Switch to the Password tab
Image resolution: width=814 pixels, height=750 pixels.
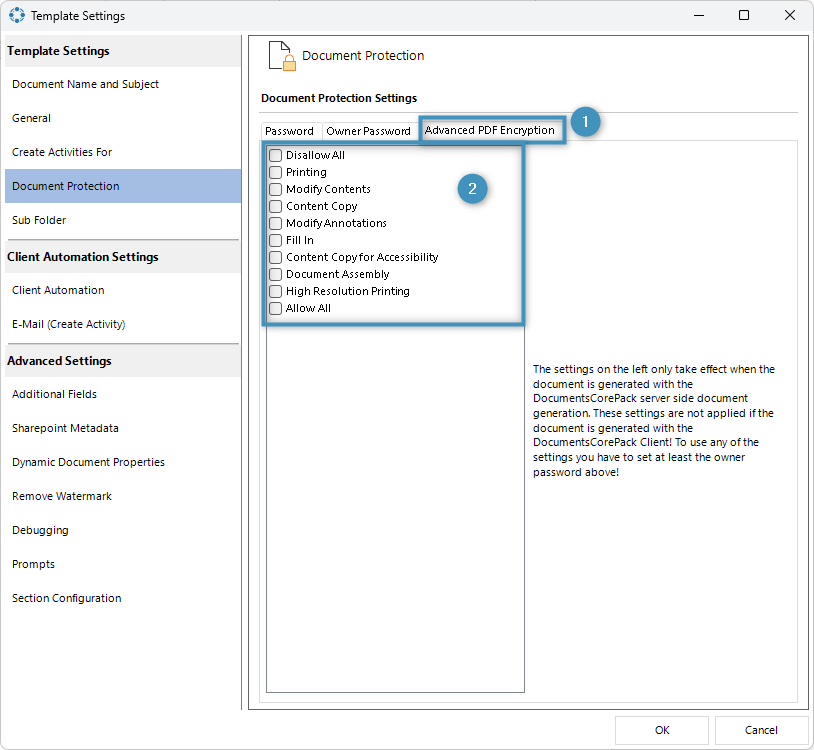pyautogui.click(x=290, y=131)
